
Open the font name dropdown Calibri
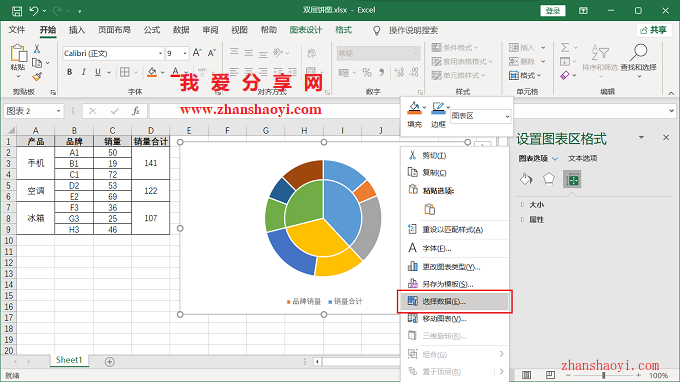click(160, 53)
